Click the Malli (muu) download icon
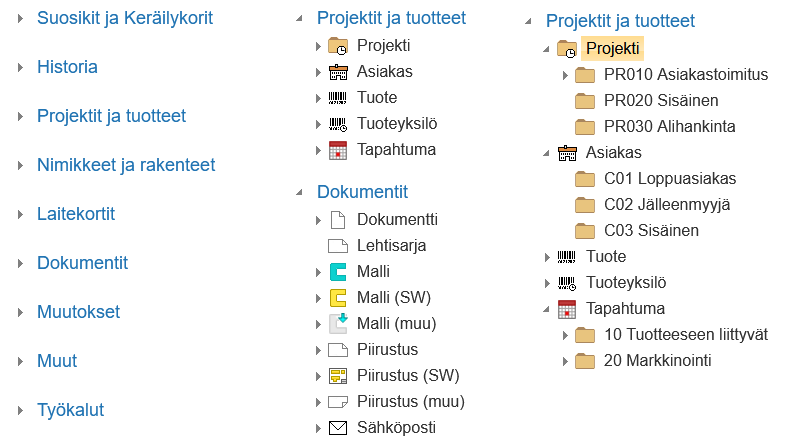Screen dimensions: 800x447 click(x=337, y=324)
